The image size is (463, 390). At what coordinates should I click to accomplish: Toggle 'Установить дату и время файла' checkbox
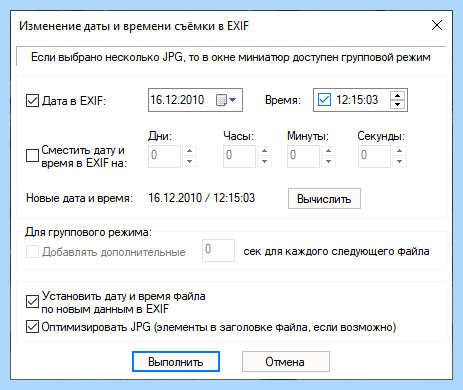pos(32,302)
